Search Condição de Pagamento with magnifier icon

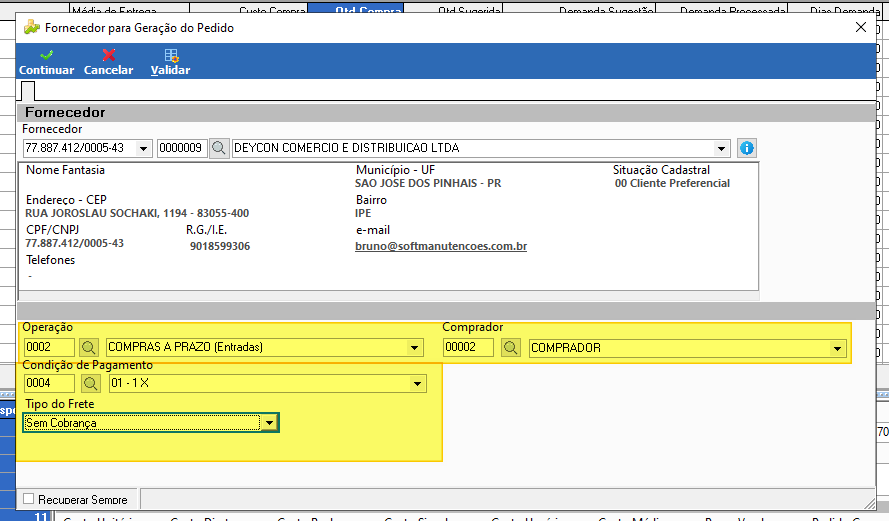click(x=90, y=383)
